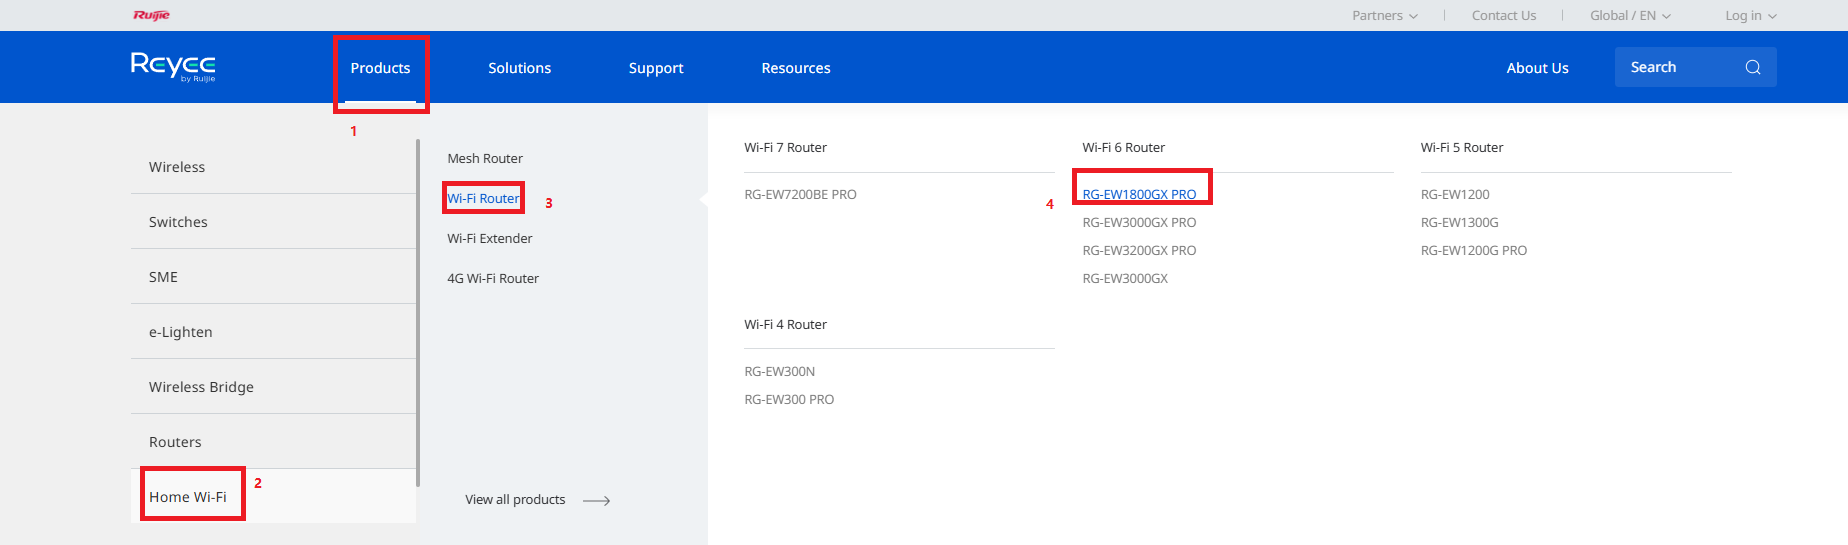
Task: Open RG-EW300N product
Action: point(779,371)
